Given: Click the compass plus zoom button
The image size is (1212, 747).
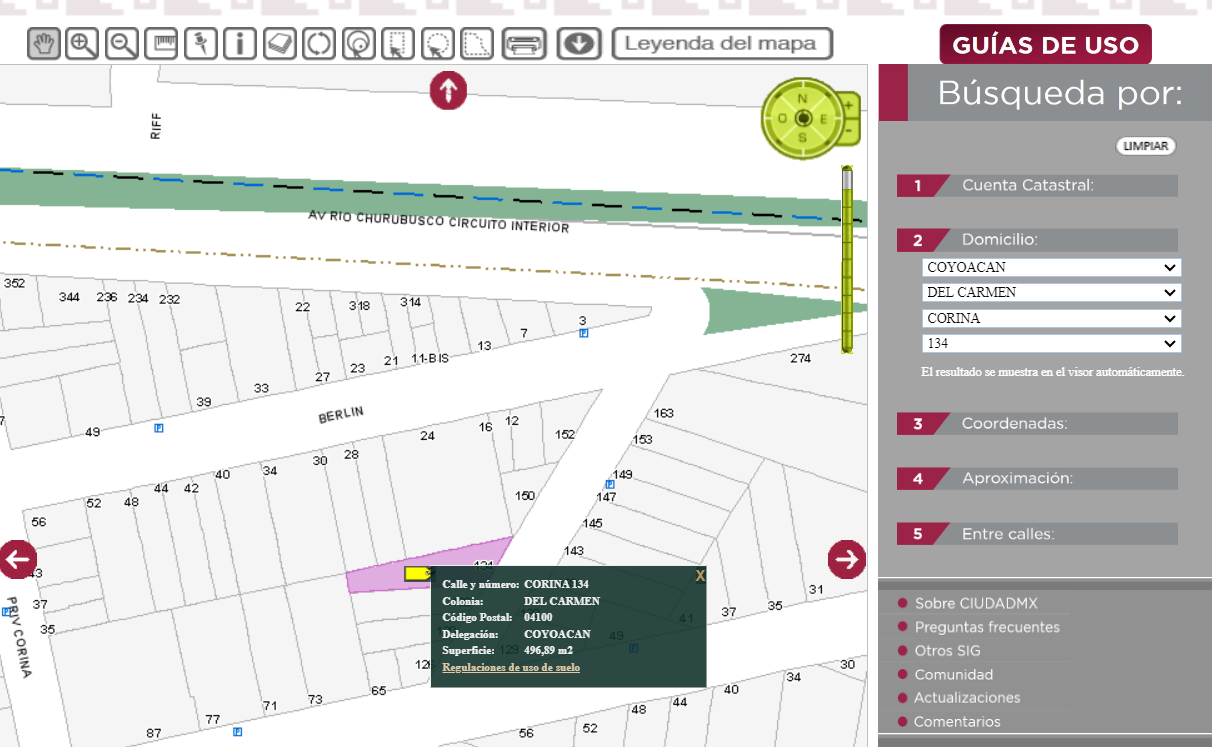Looking at the screenshot, I should (849, 104).
